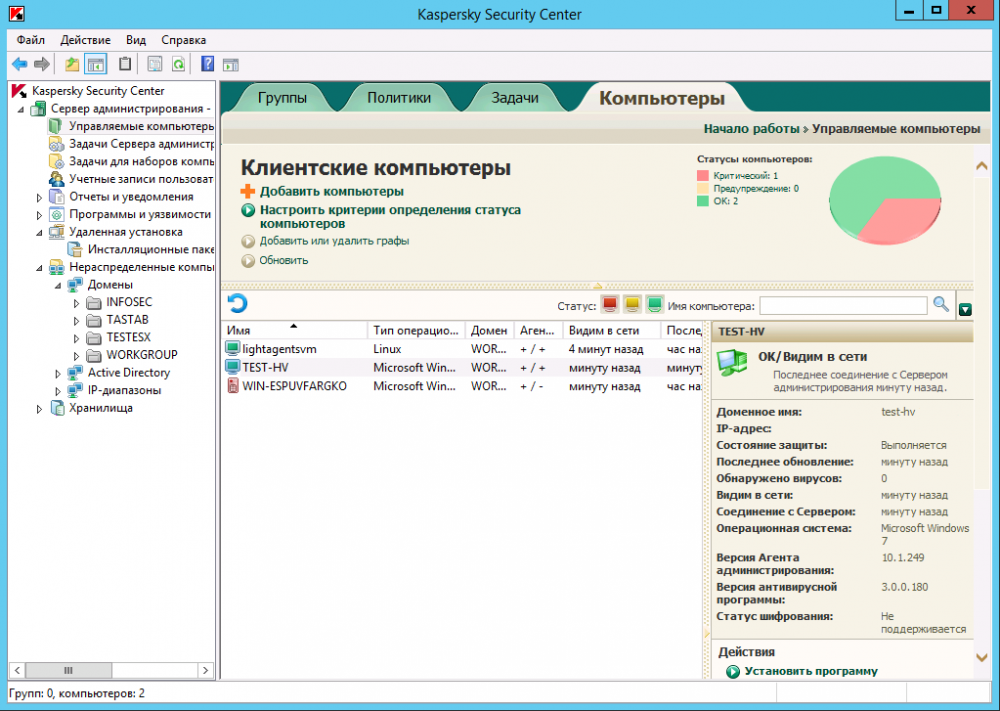Click Учетные записи пользователей user icon
The width and height of the screenshot is (1000, 711).
point(57,179)
